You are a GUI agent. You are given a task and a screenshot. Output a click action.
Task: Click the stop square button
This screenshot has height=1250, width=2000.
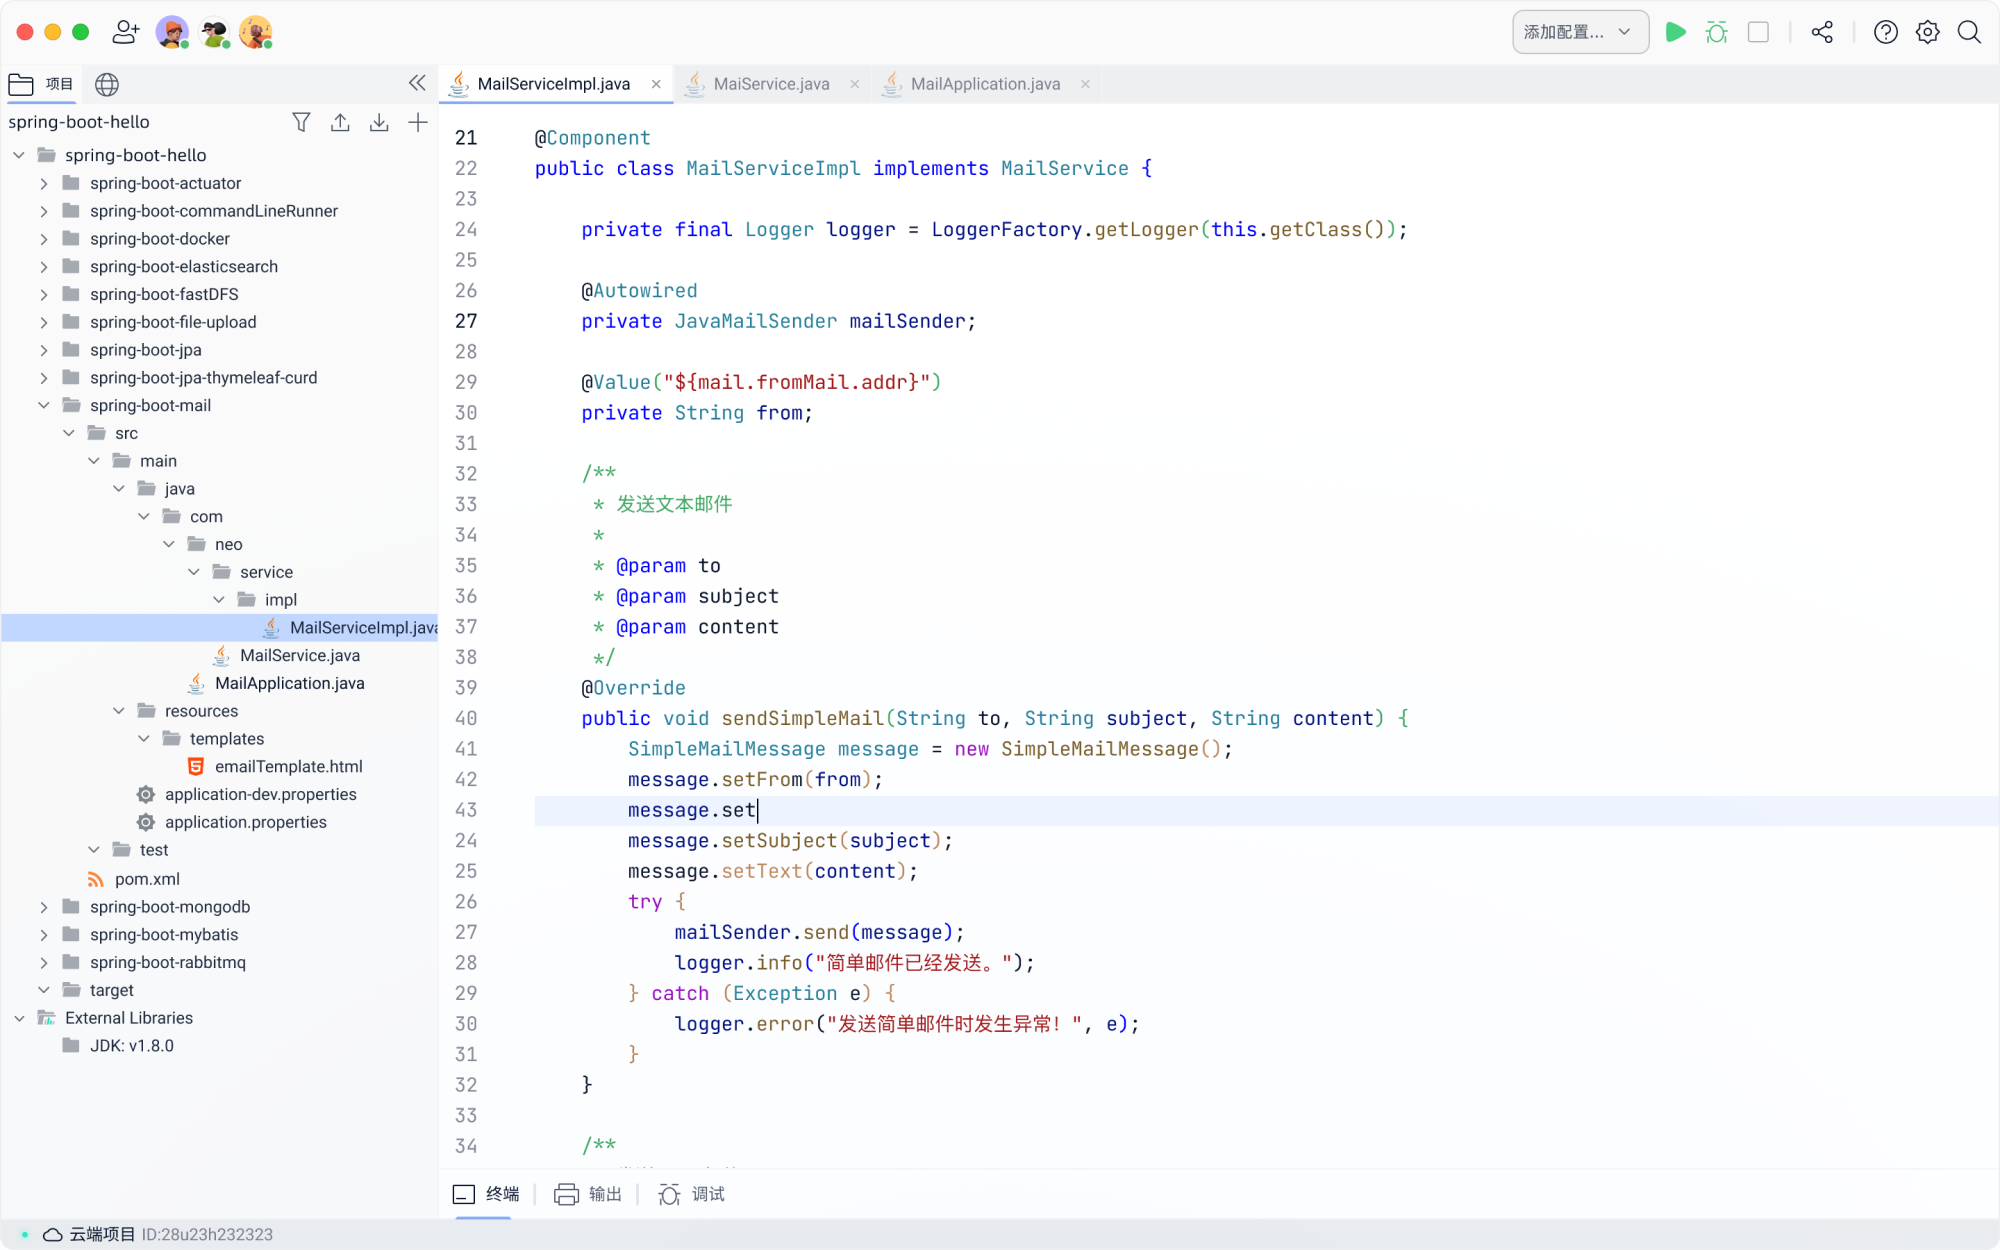1758,32
